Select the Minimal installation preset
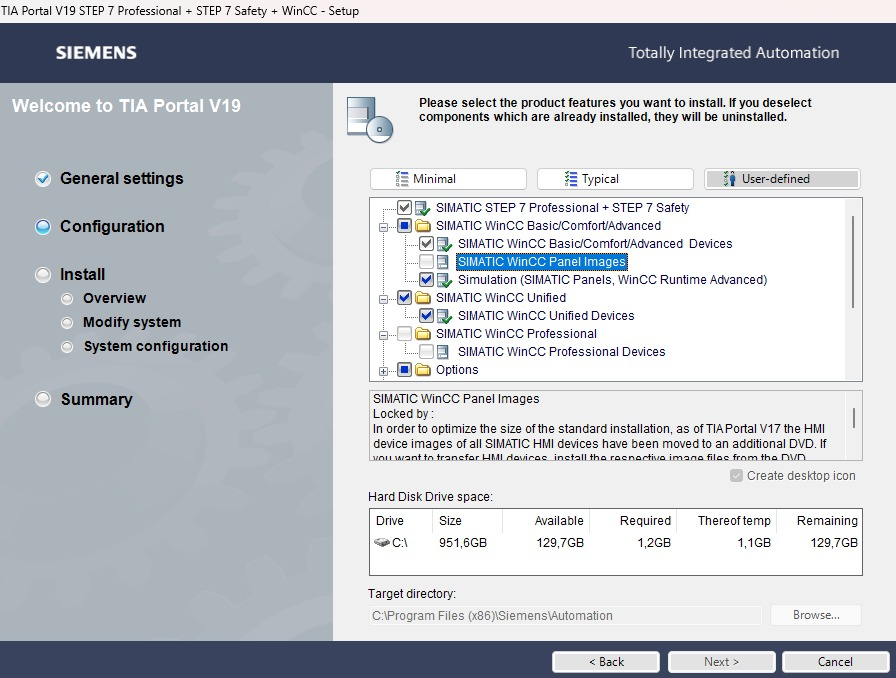This screenshot has height=678, width=896. coord(448,179)
